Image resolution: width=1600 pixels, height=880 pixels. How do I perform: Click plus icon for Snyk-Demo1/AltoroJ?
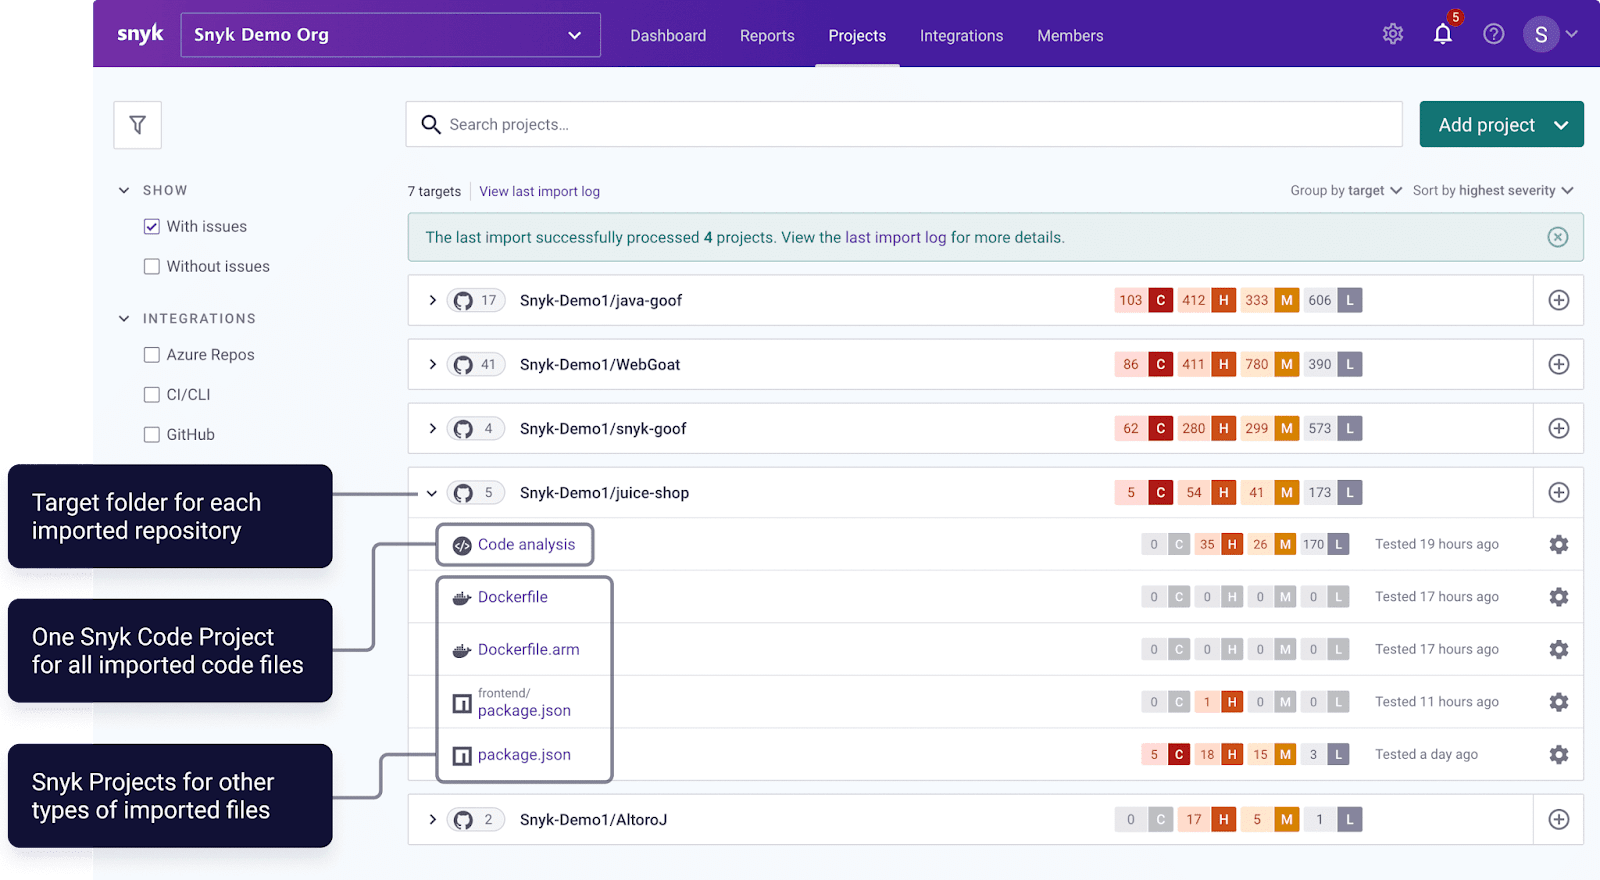click(1559, 819)
